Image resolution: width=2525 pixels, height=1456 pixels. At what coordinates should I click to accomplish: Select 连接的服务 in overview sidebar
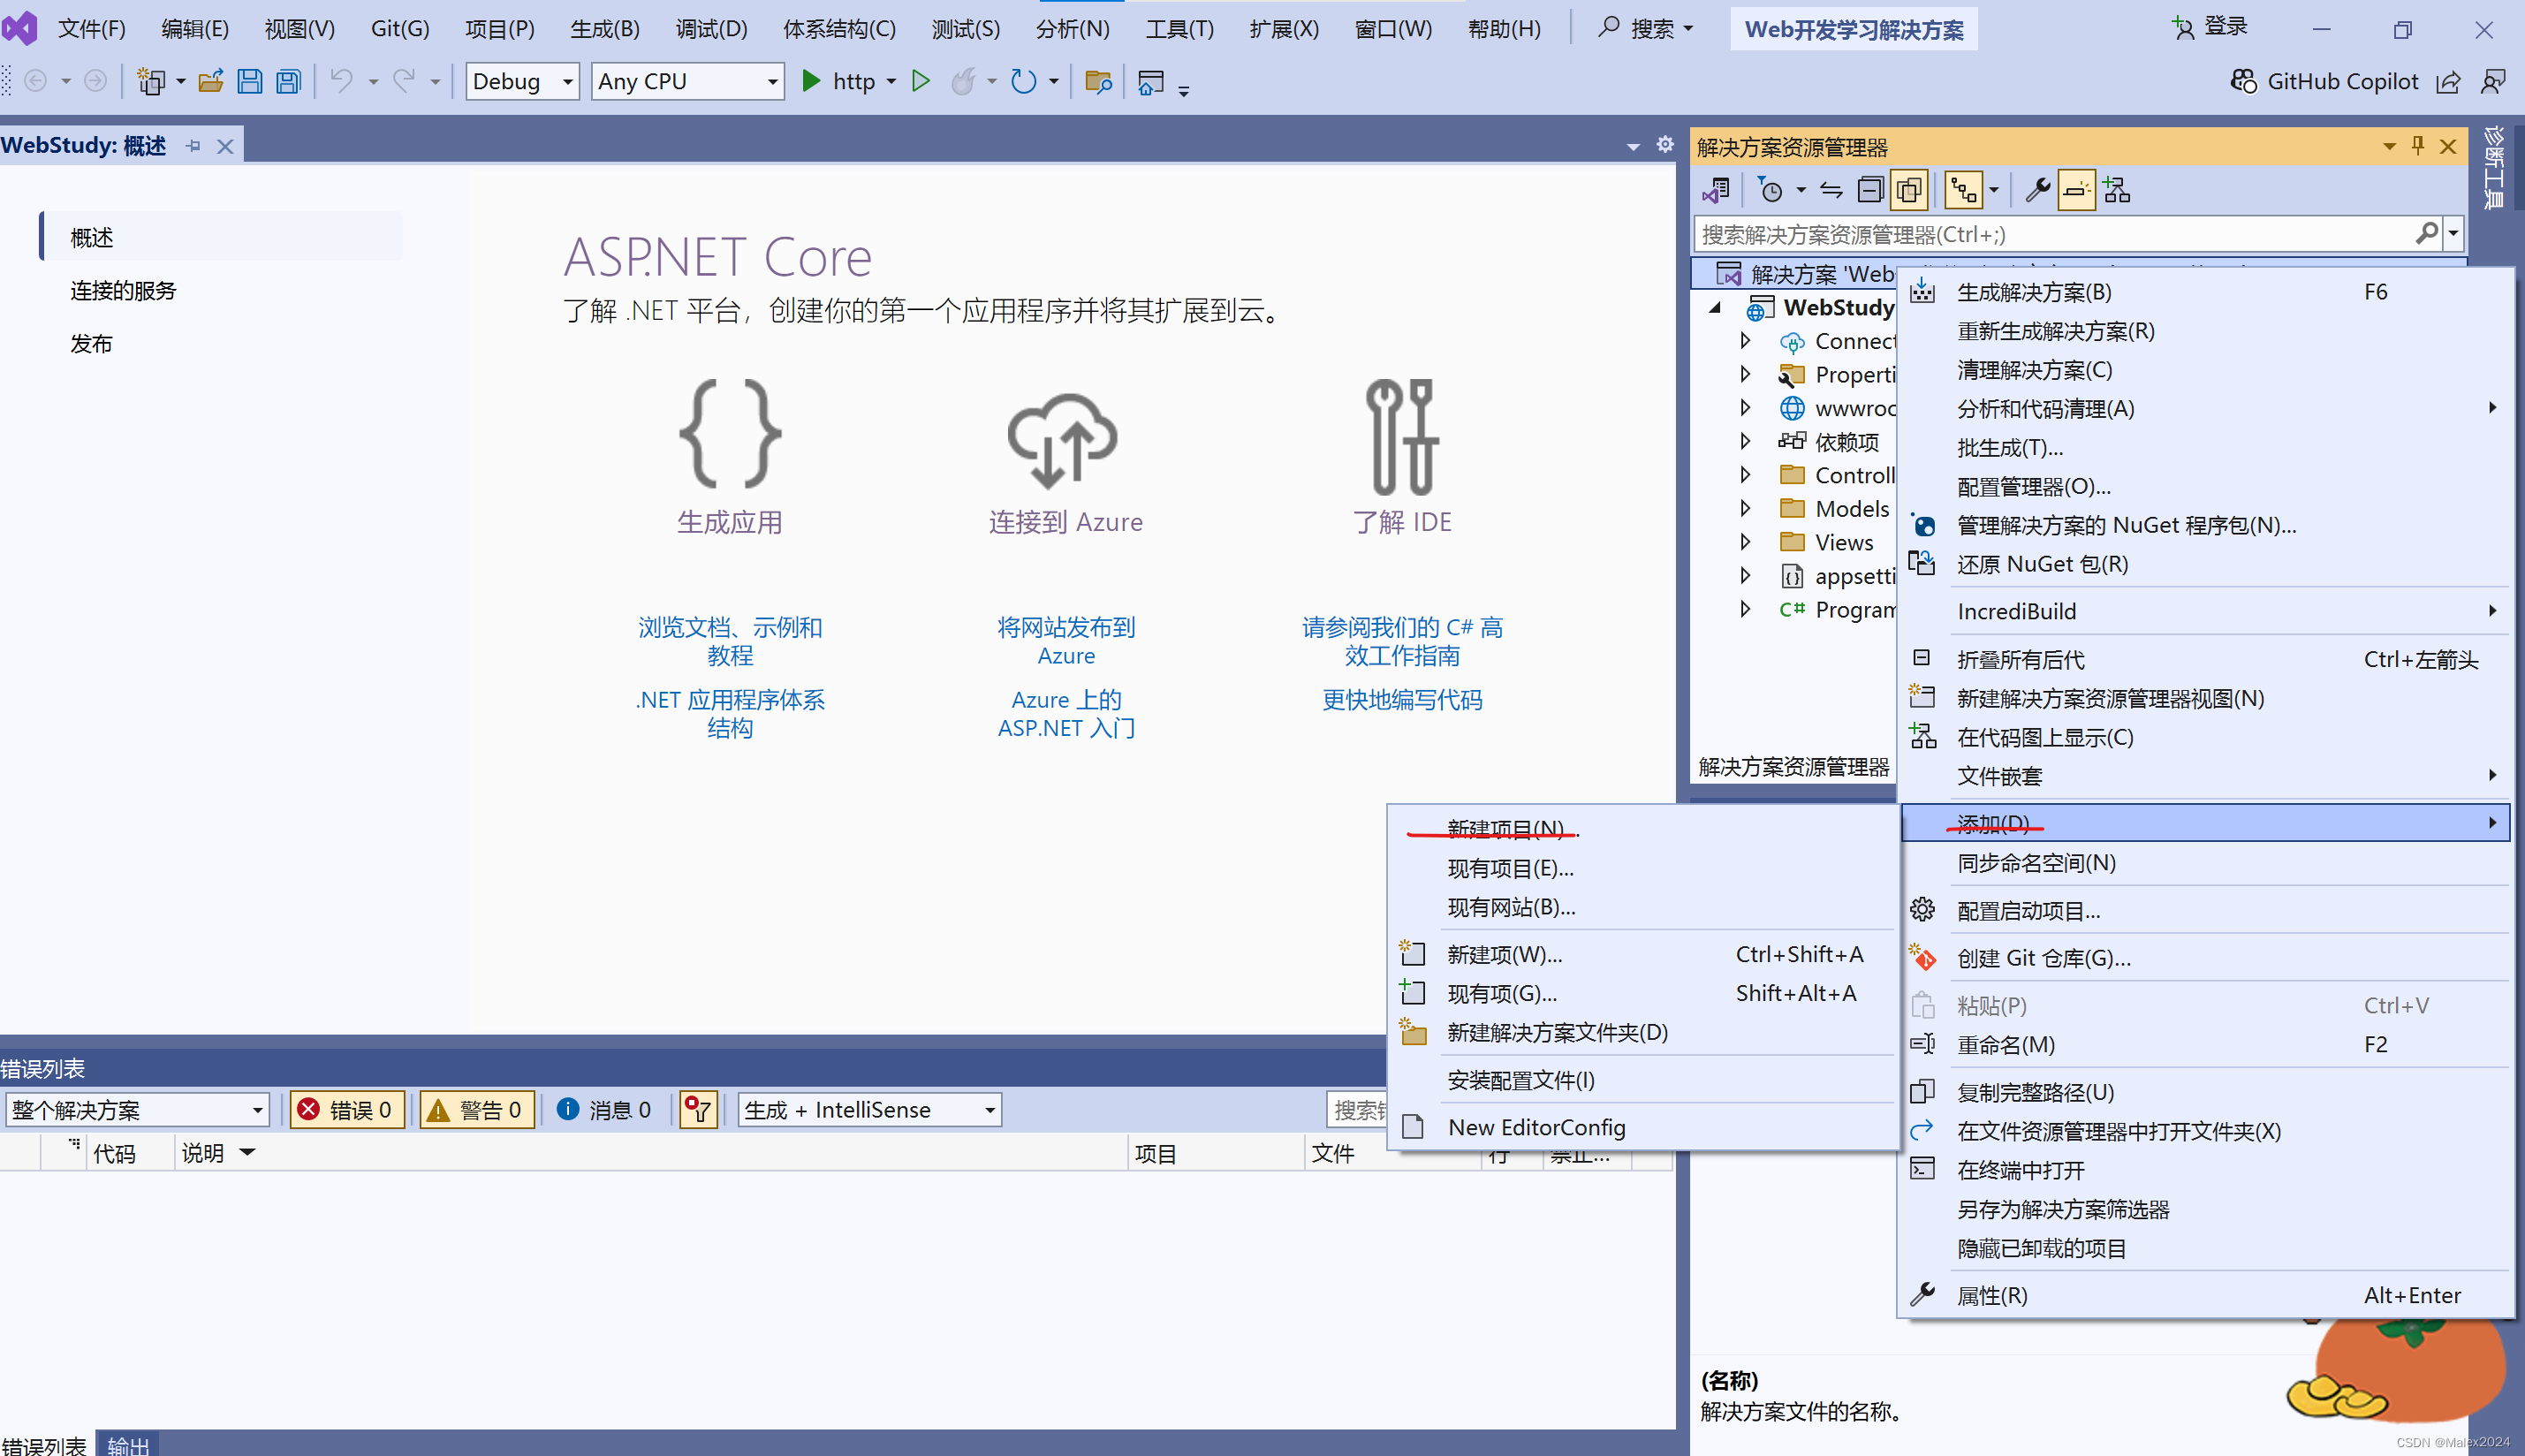[123, 290]
